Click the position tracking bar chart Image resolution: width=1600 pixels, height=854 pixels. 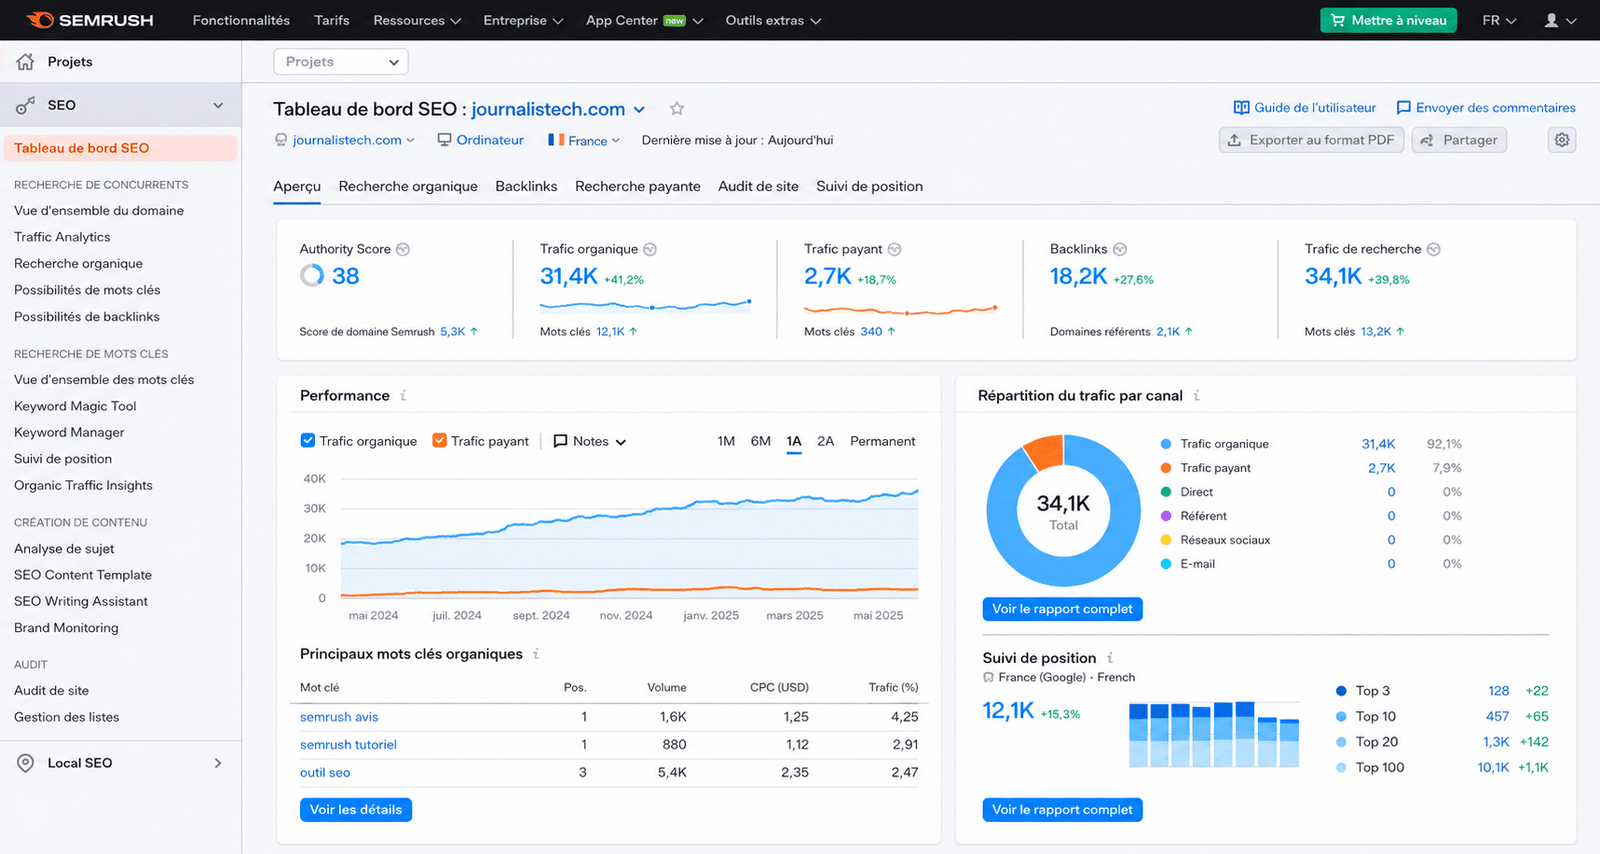[x=1214, y=734]
